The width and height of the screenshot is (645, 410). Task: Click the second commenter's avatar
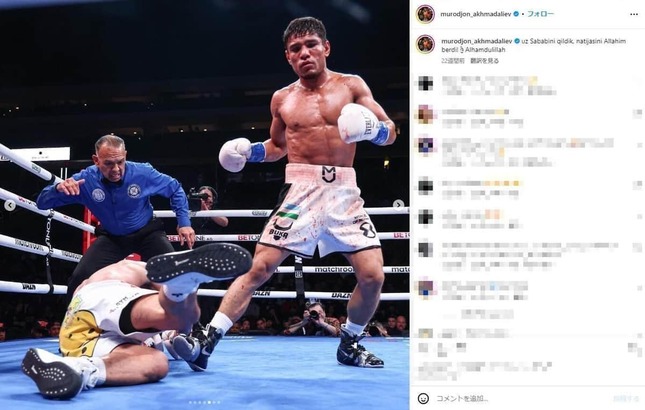(425, 114)
